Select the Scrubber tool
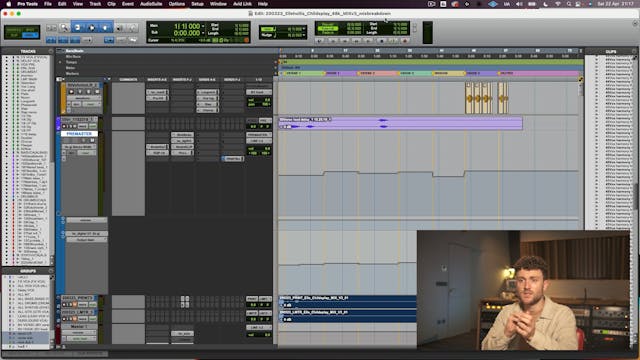Screen dimensions: 640x360 [119, 28]
